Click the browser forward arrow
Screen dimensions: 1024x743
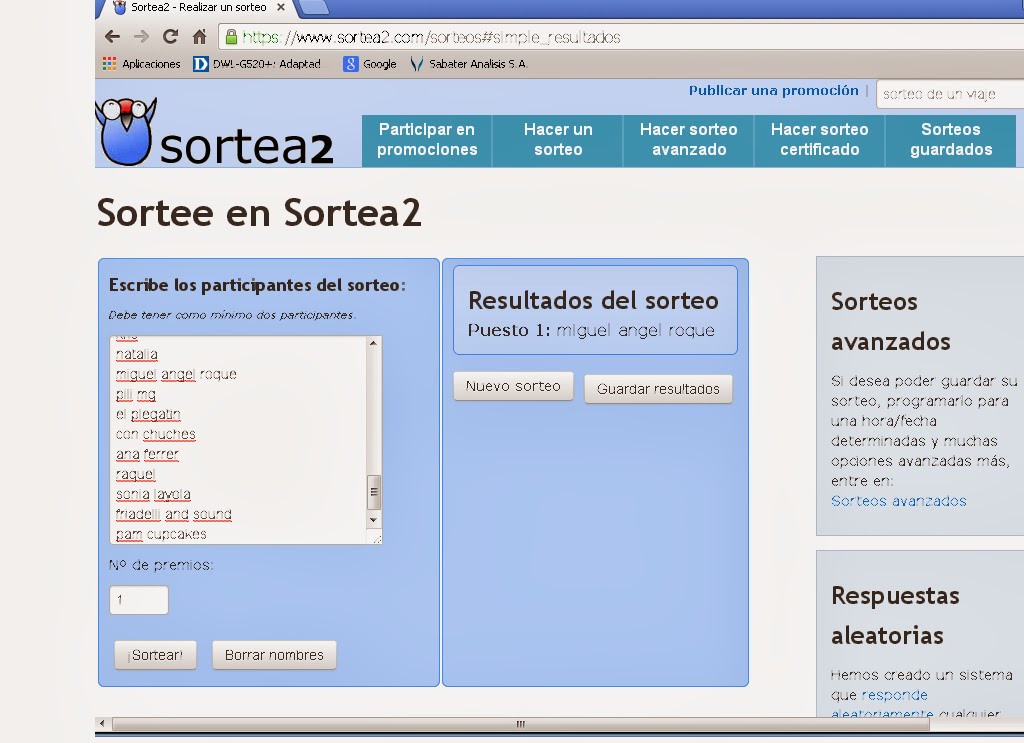(141, 37)
